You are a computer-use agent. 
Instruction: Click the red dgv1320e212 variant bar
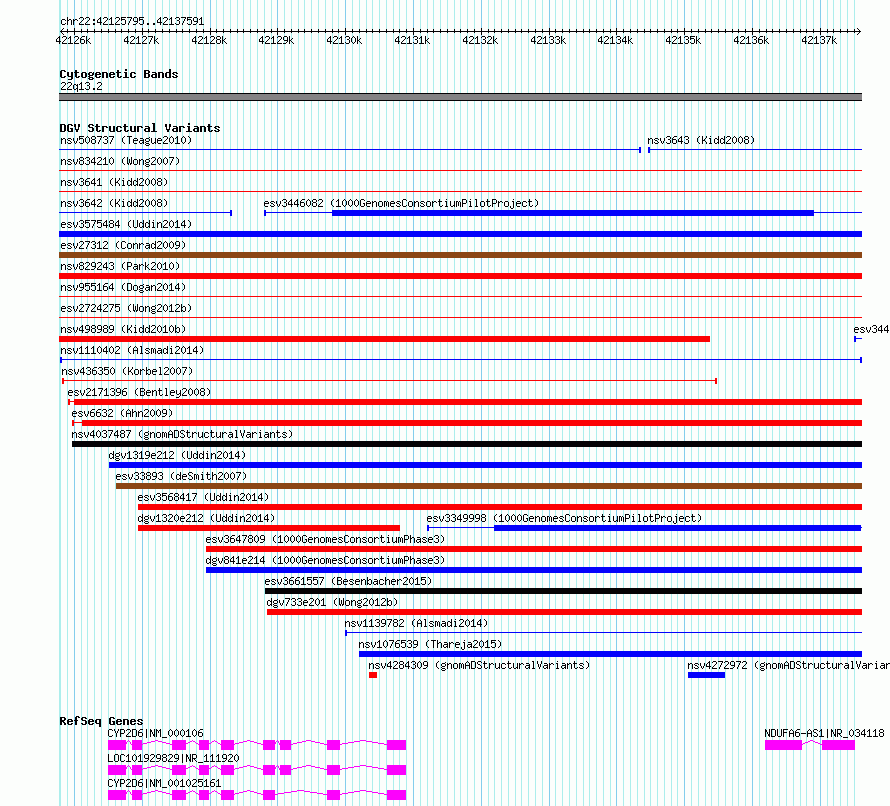(269, 528)
